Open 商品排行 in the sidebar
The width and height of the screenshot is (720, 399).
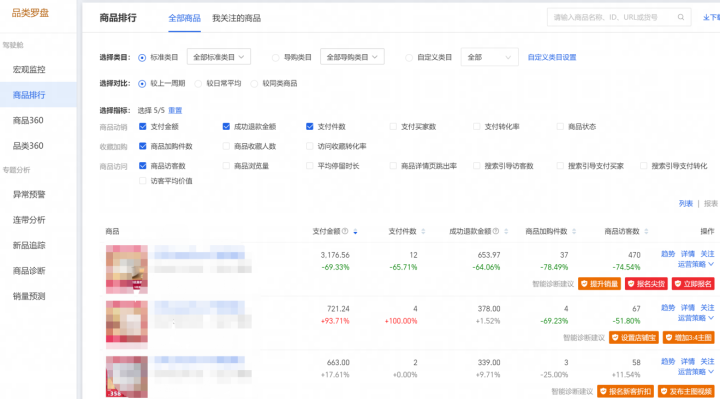(29, 95)
